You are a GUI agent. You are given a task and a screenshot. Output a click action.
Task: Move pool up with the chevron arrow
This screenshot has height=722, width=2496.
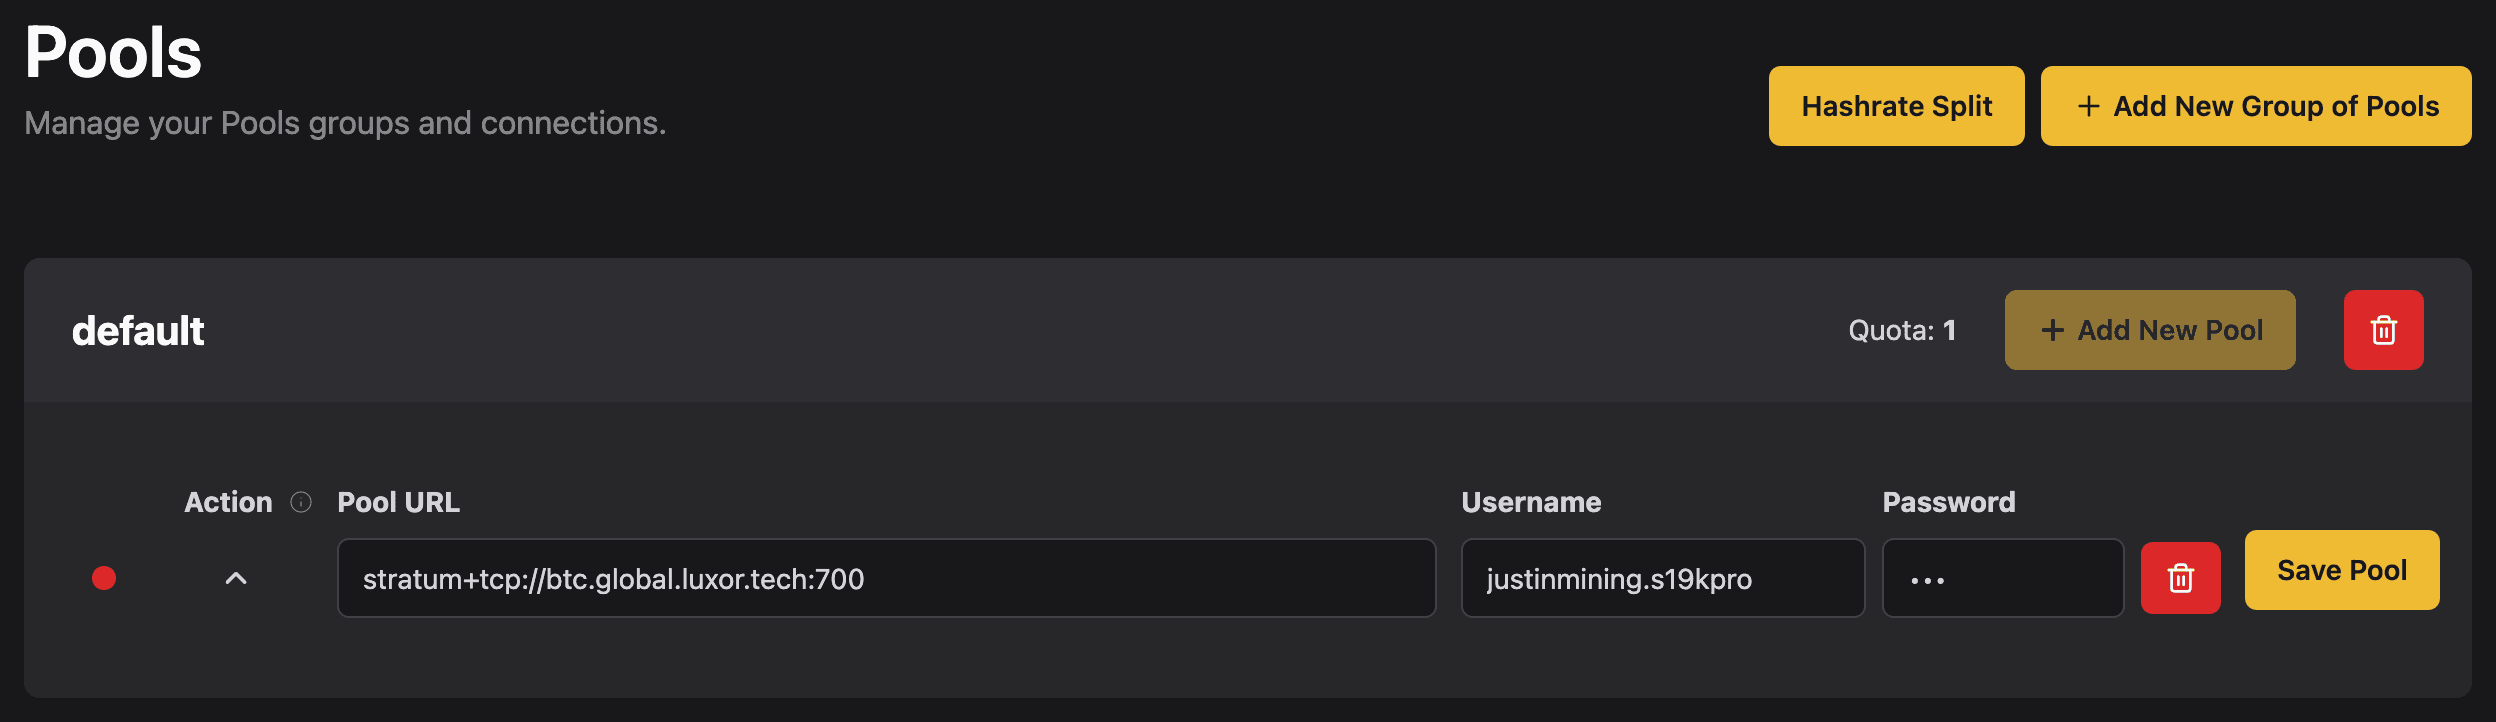click(x=236, y=578)
